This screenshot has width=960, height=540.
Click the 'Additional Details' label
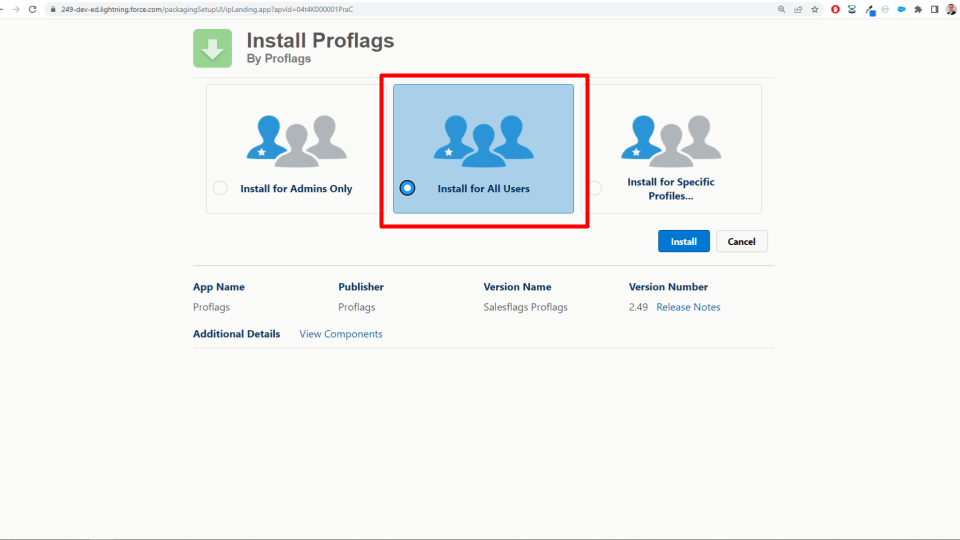[236, 334]
